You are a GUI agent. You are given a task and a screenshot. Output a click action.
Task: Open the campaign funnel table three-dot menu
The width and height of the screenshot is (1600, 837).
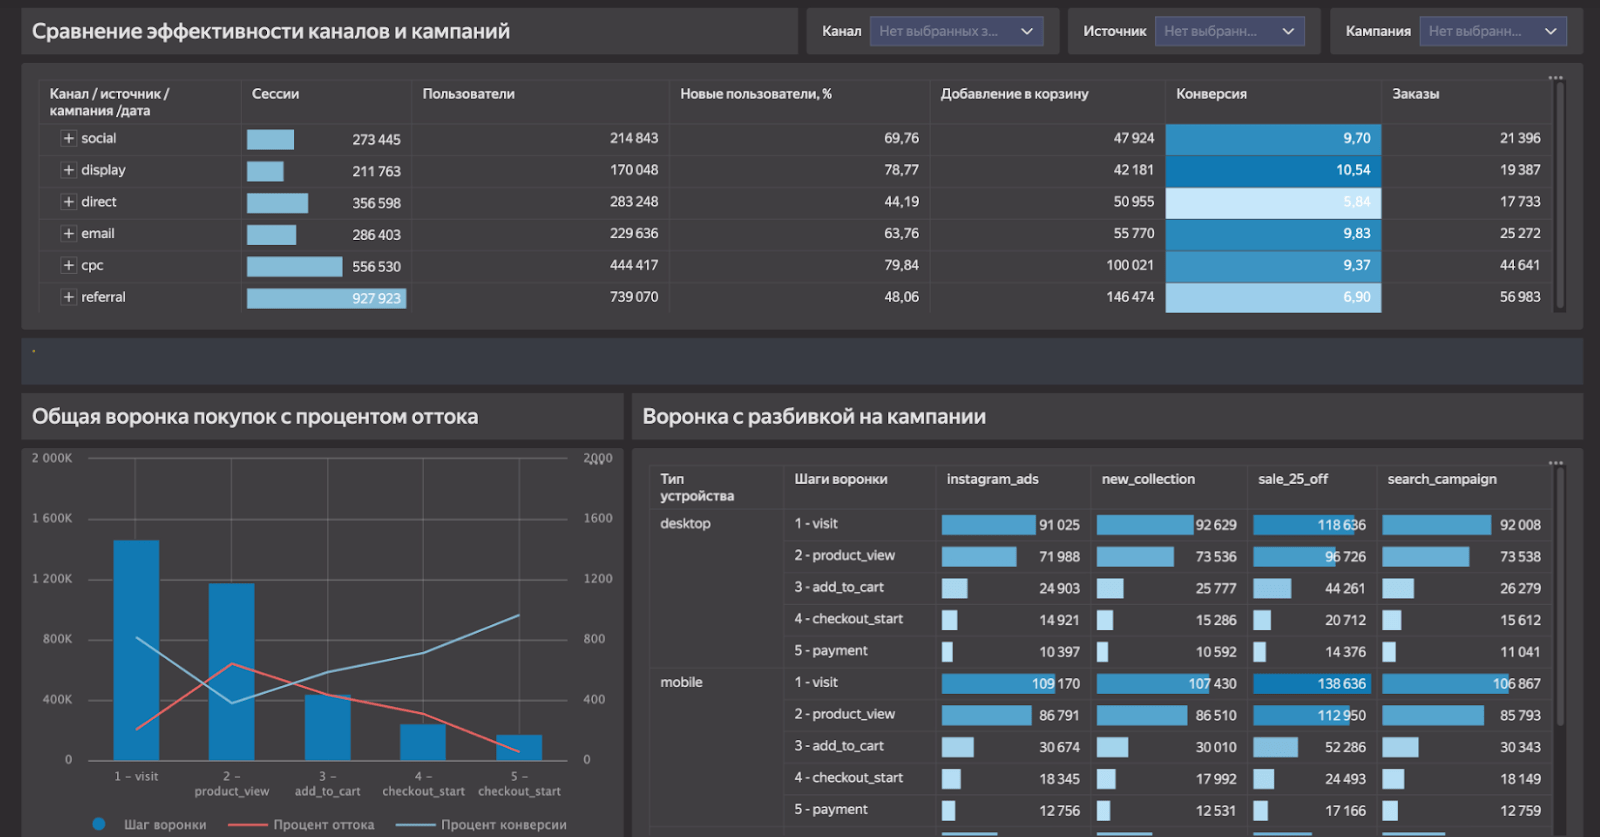(1555, 462)
